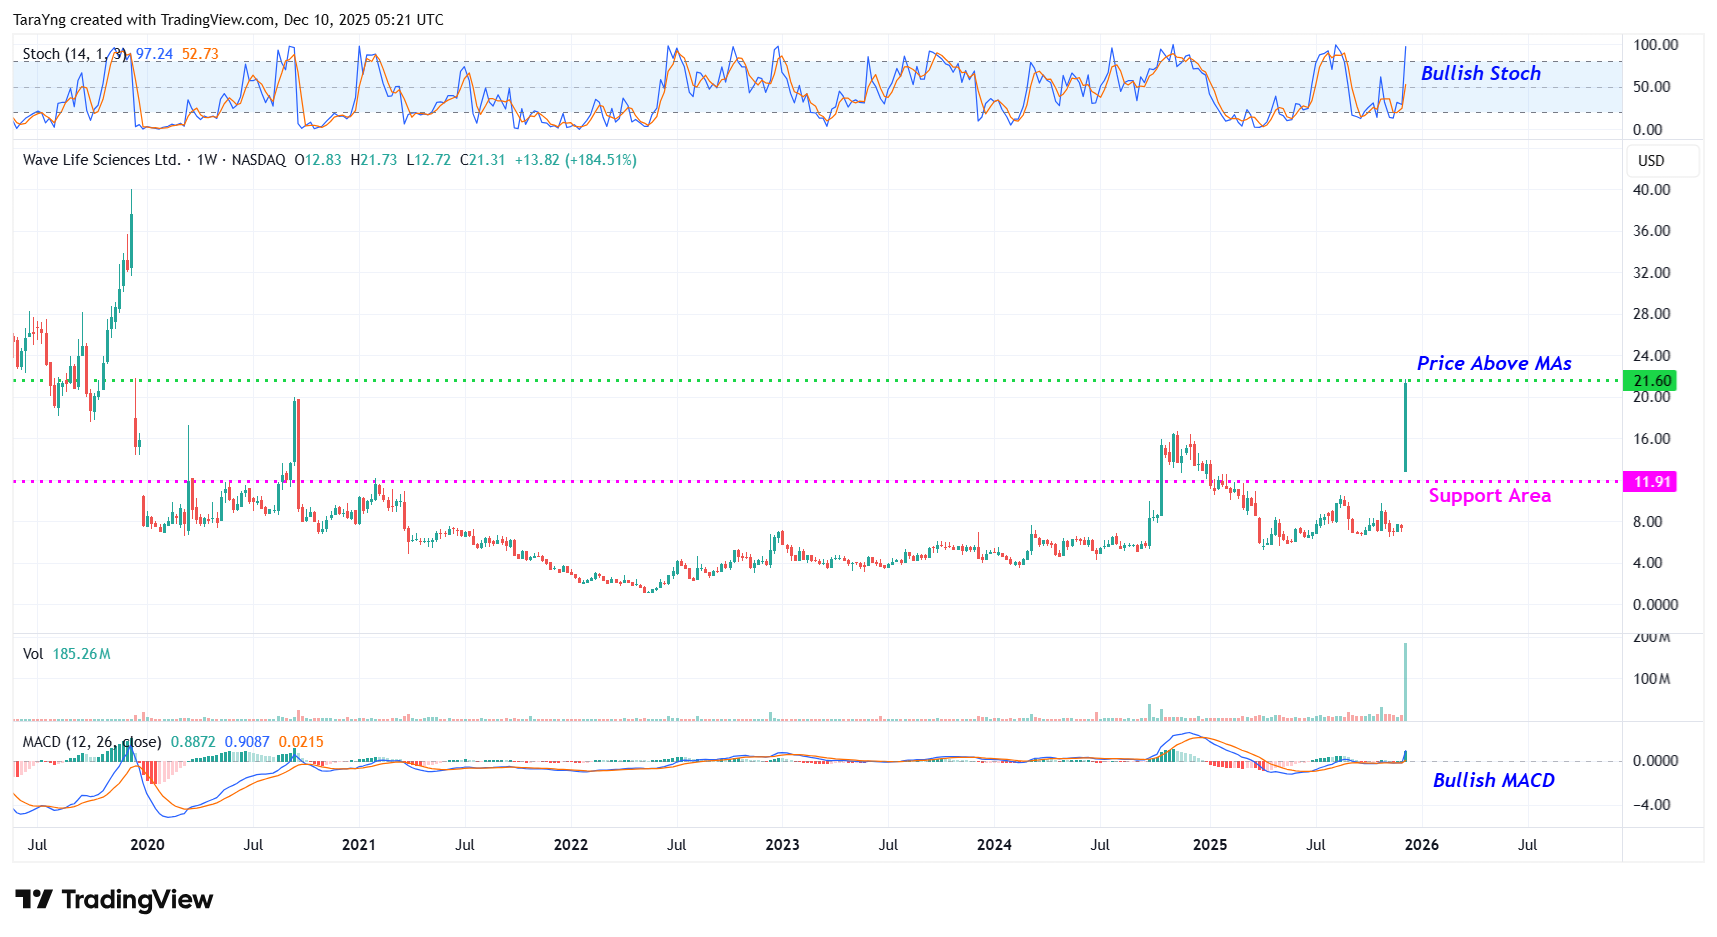Click the magenta 11.91 price label
1717x937 pixels.
[1651, 482]
